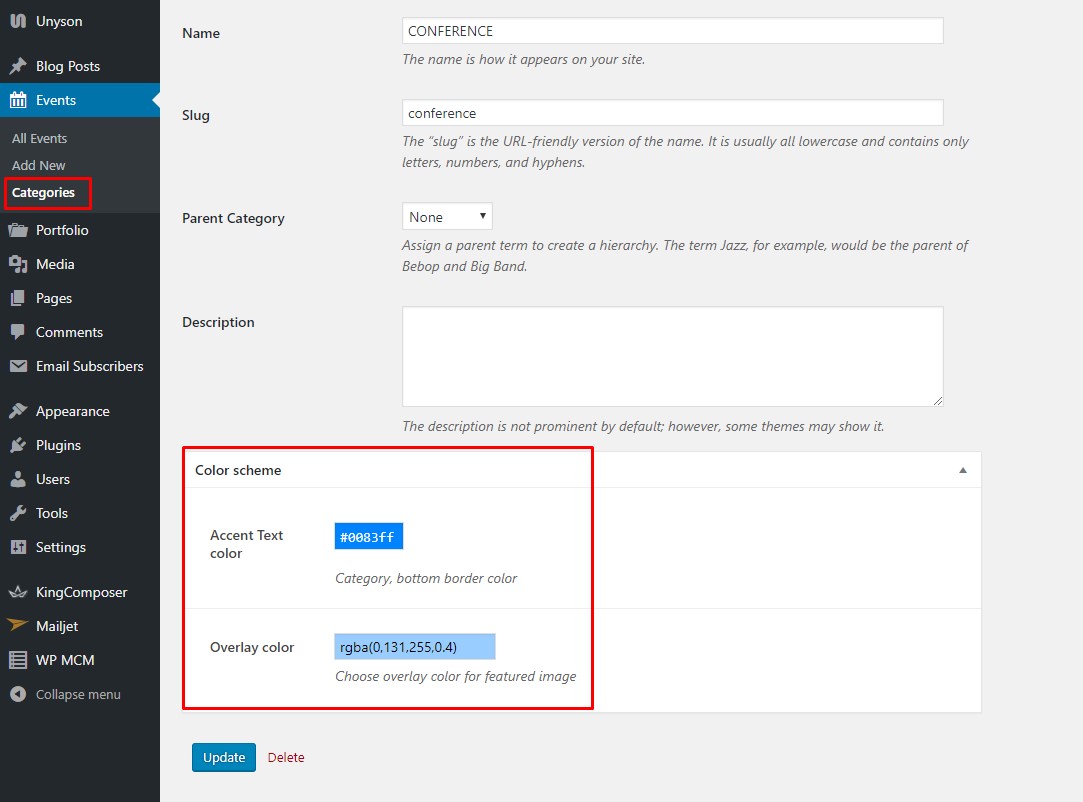Click the Plugins plug icon

(x=17, y=445)
